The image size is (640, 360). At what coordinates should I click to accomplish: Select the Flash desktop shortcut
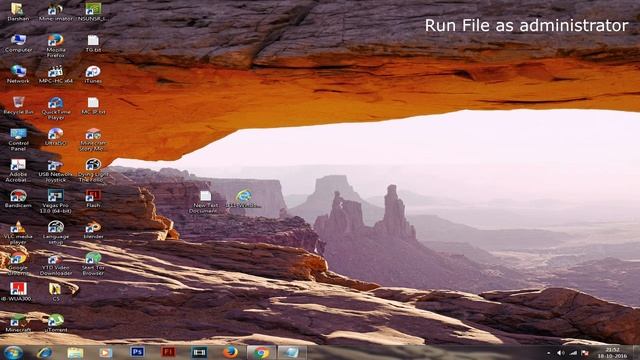point(93,199)
